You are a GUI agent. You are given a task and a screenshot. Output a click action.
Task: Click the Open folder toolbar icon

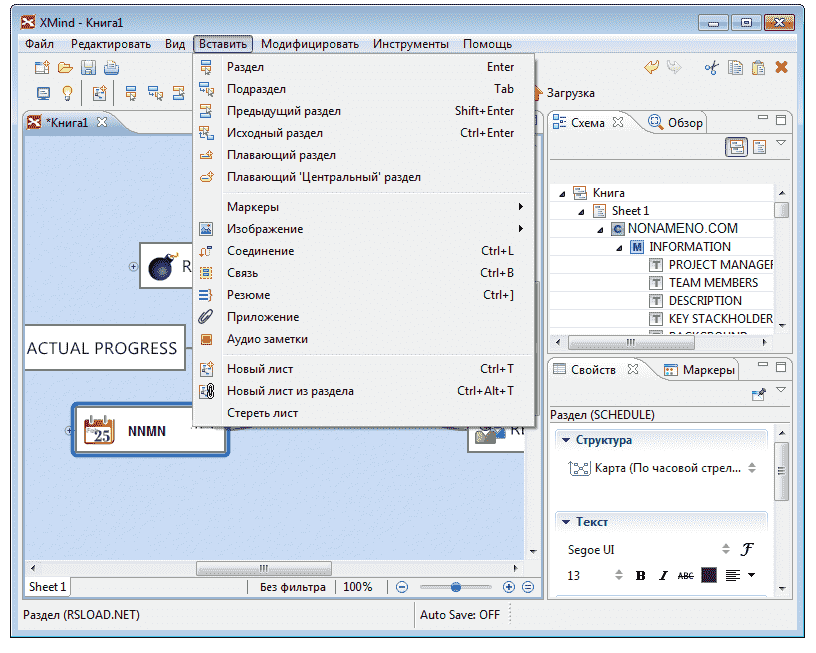pyautogui.click(x=65, y=68)
